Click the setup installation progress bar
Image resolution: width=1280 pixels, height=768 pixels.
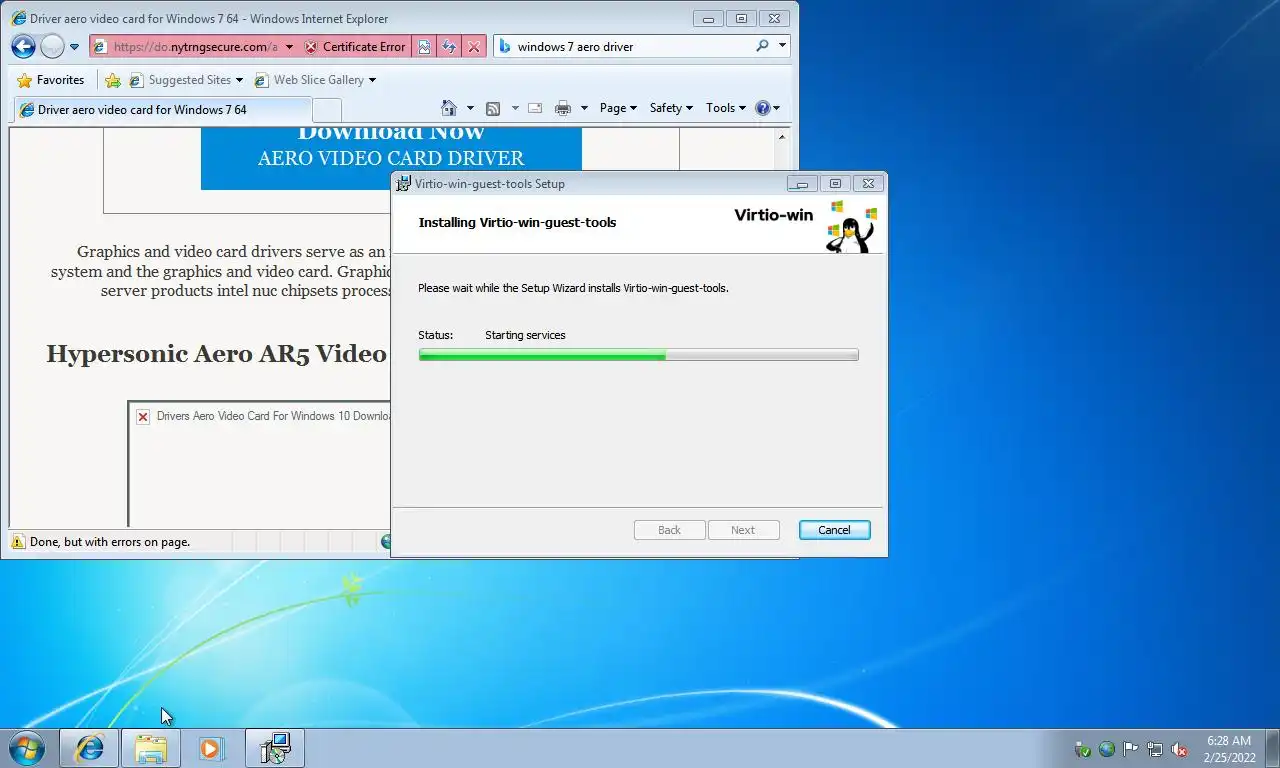pos(638,354)
